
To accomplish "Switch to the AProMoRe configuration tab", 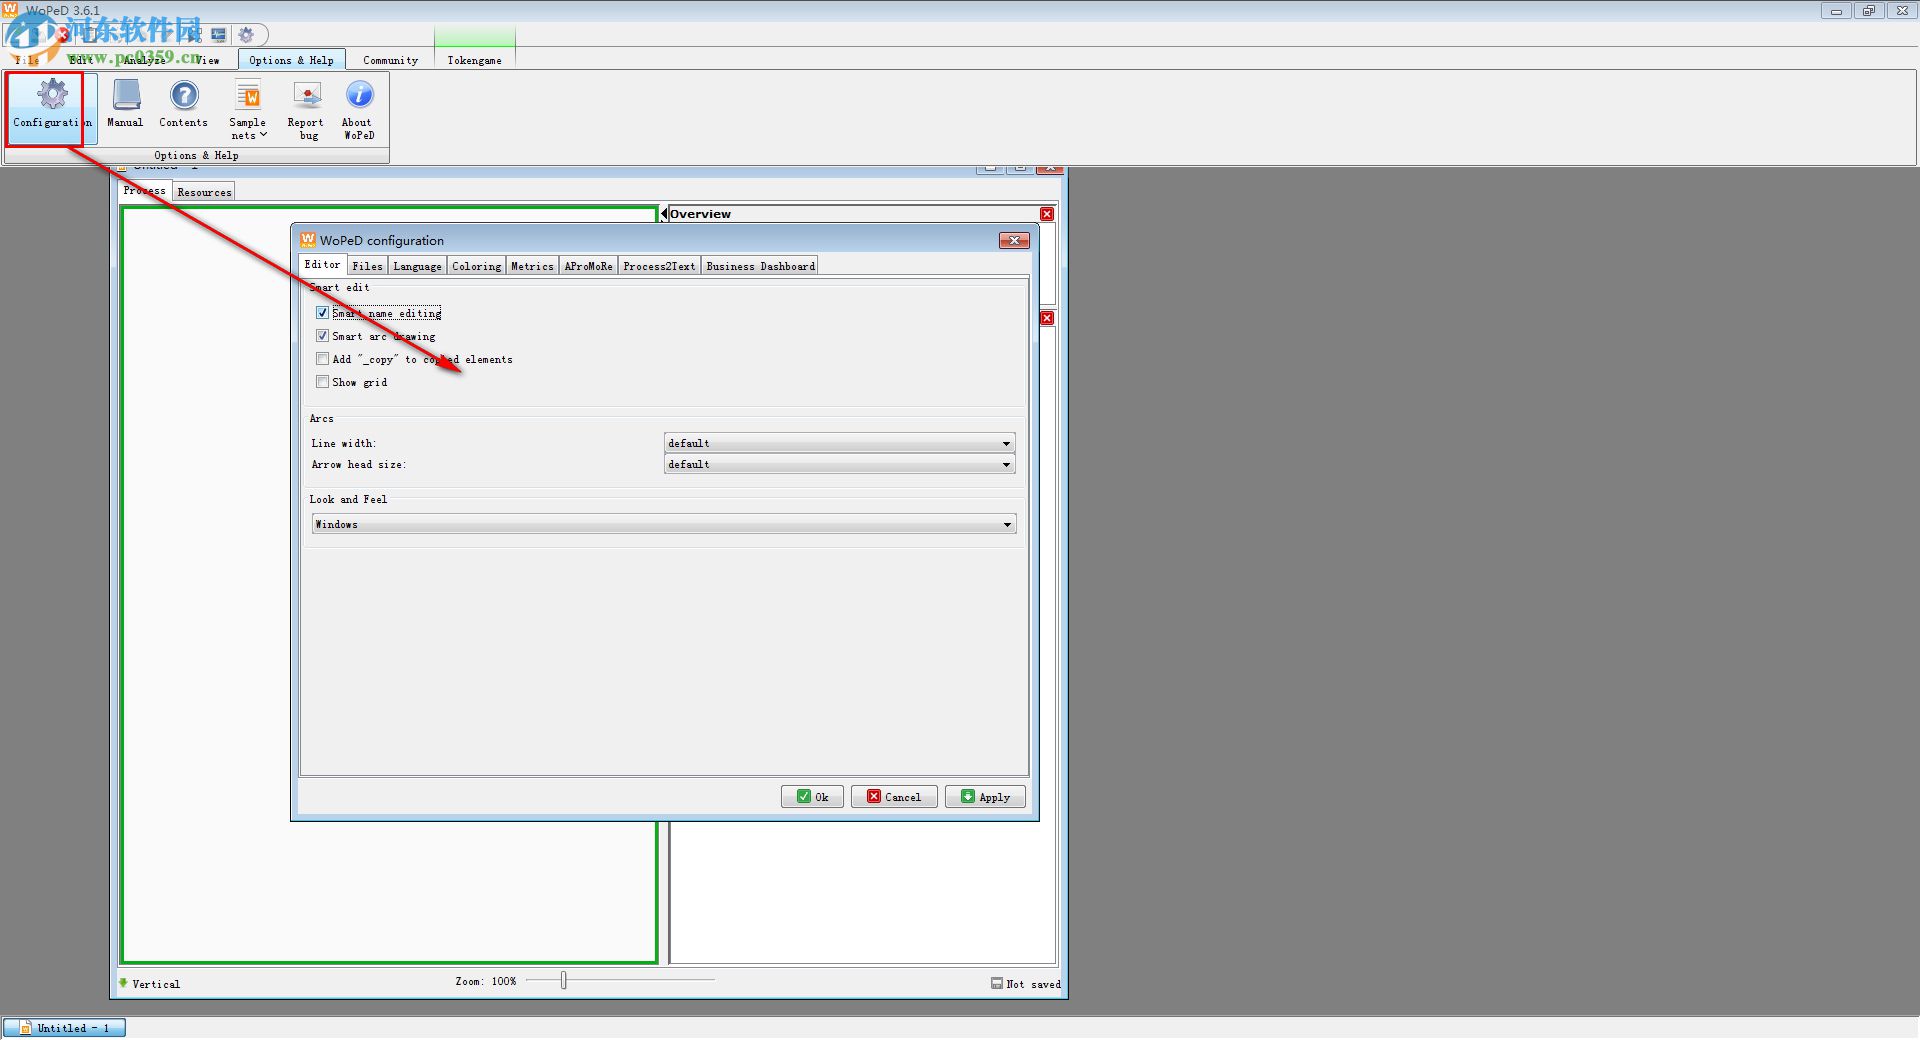I will [588, 266].
